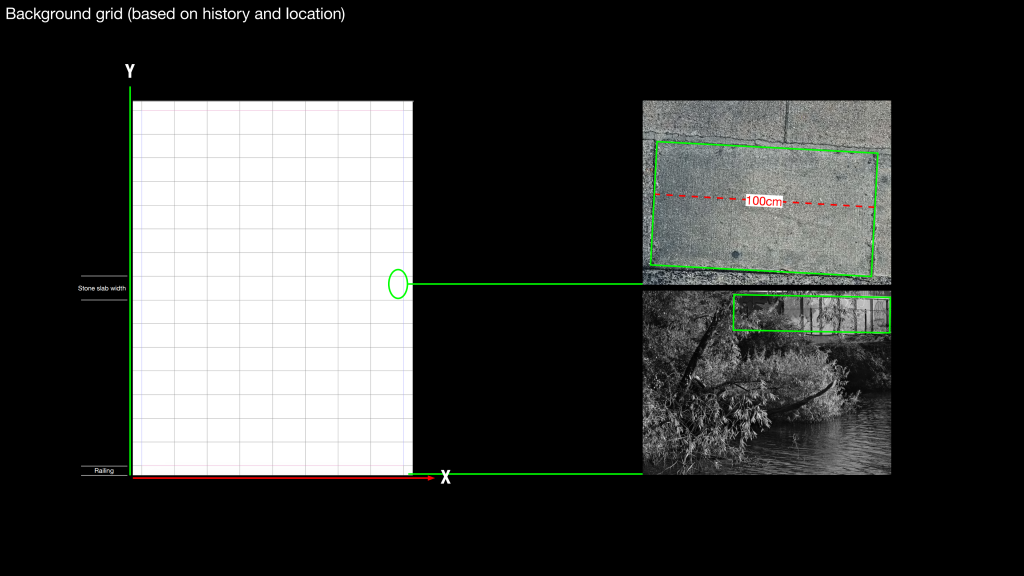Select the "Stone slab width" label
The height and width of the screenshot is (576, 1024).
(x=103, y=288)
